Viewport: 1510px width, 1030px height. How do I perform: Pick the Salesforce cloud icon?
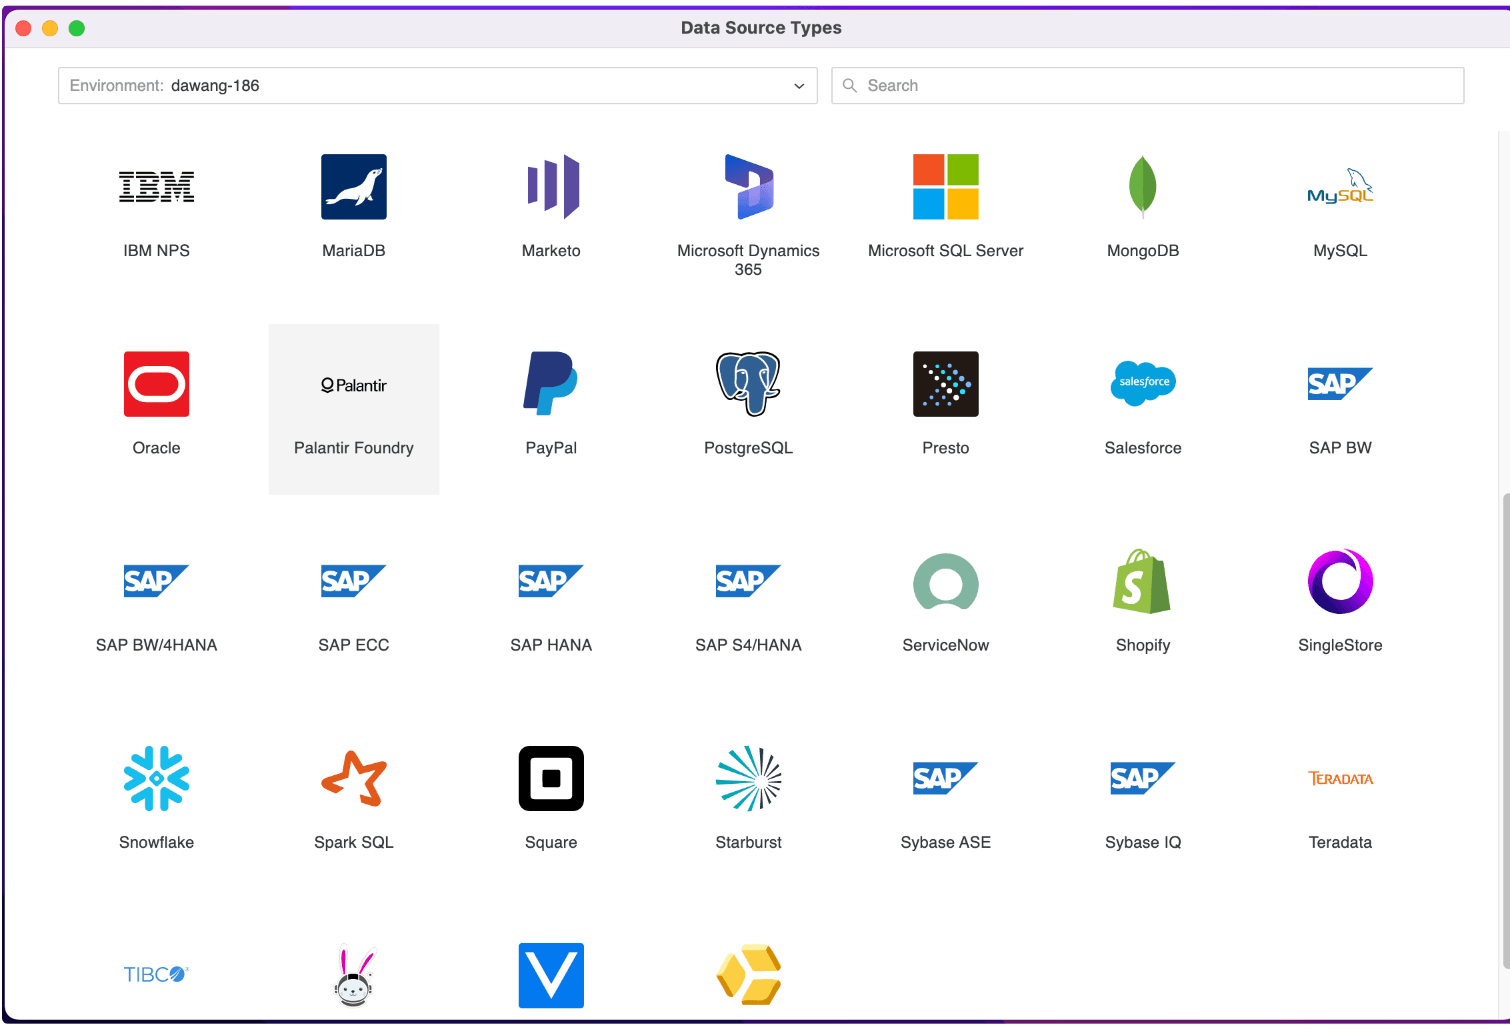point(1143,384)
